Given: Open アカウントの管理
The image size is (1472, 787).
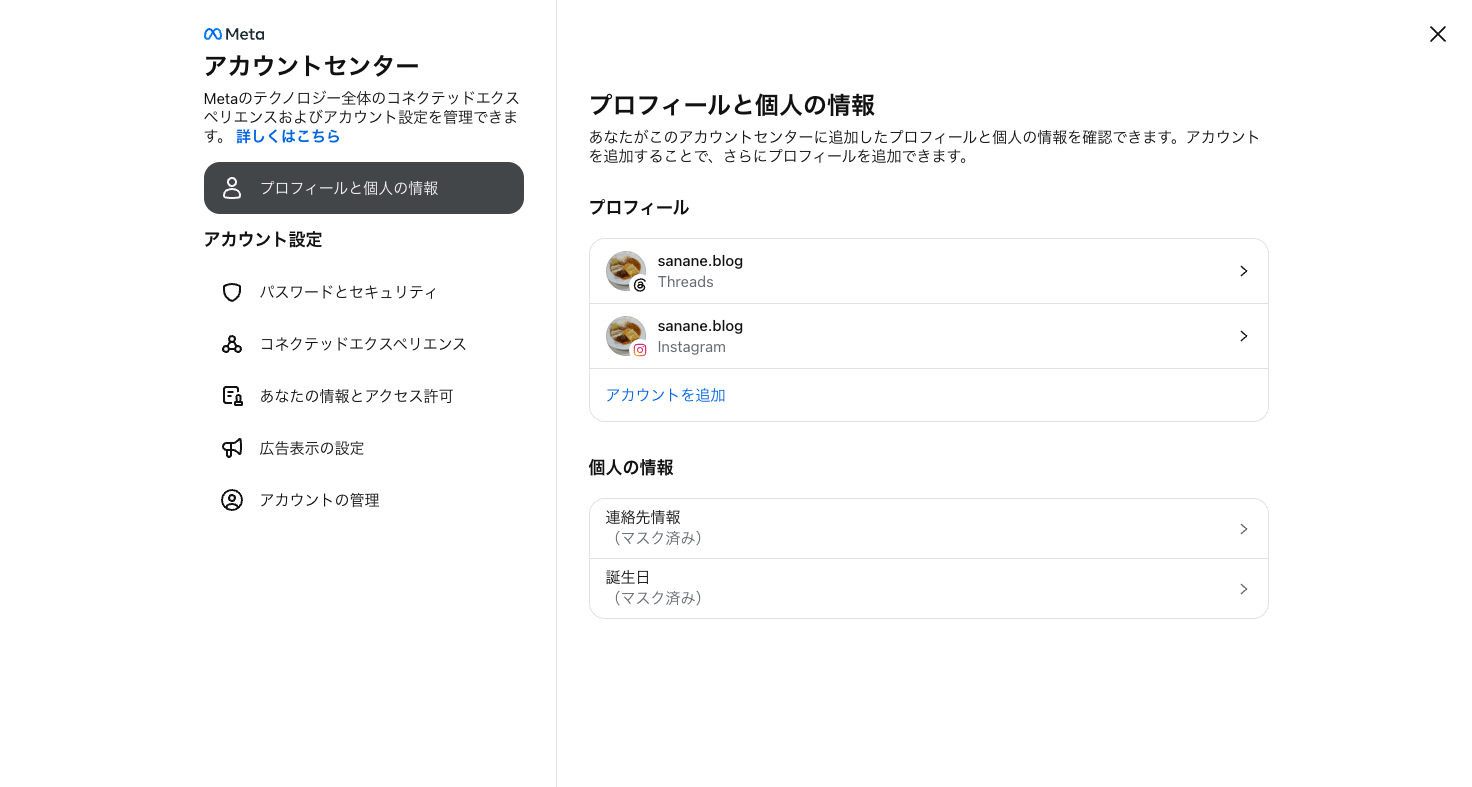Looking at the screenshot, I should point(364,500).
